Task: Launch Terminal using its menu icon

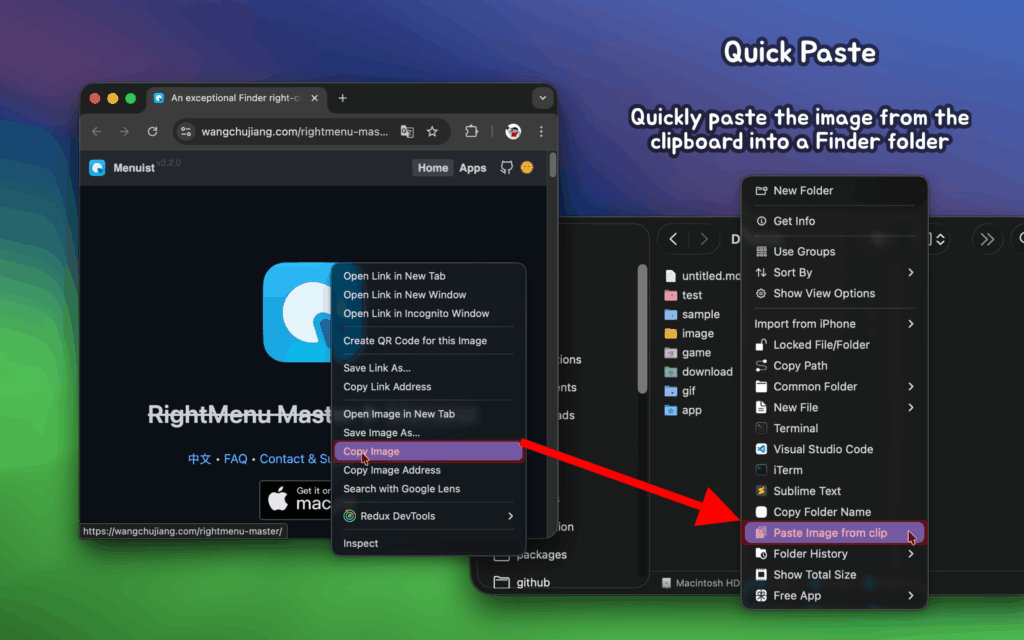Action: [761, 428]
